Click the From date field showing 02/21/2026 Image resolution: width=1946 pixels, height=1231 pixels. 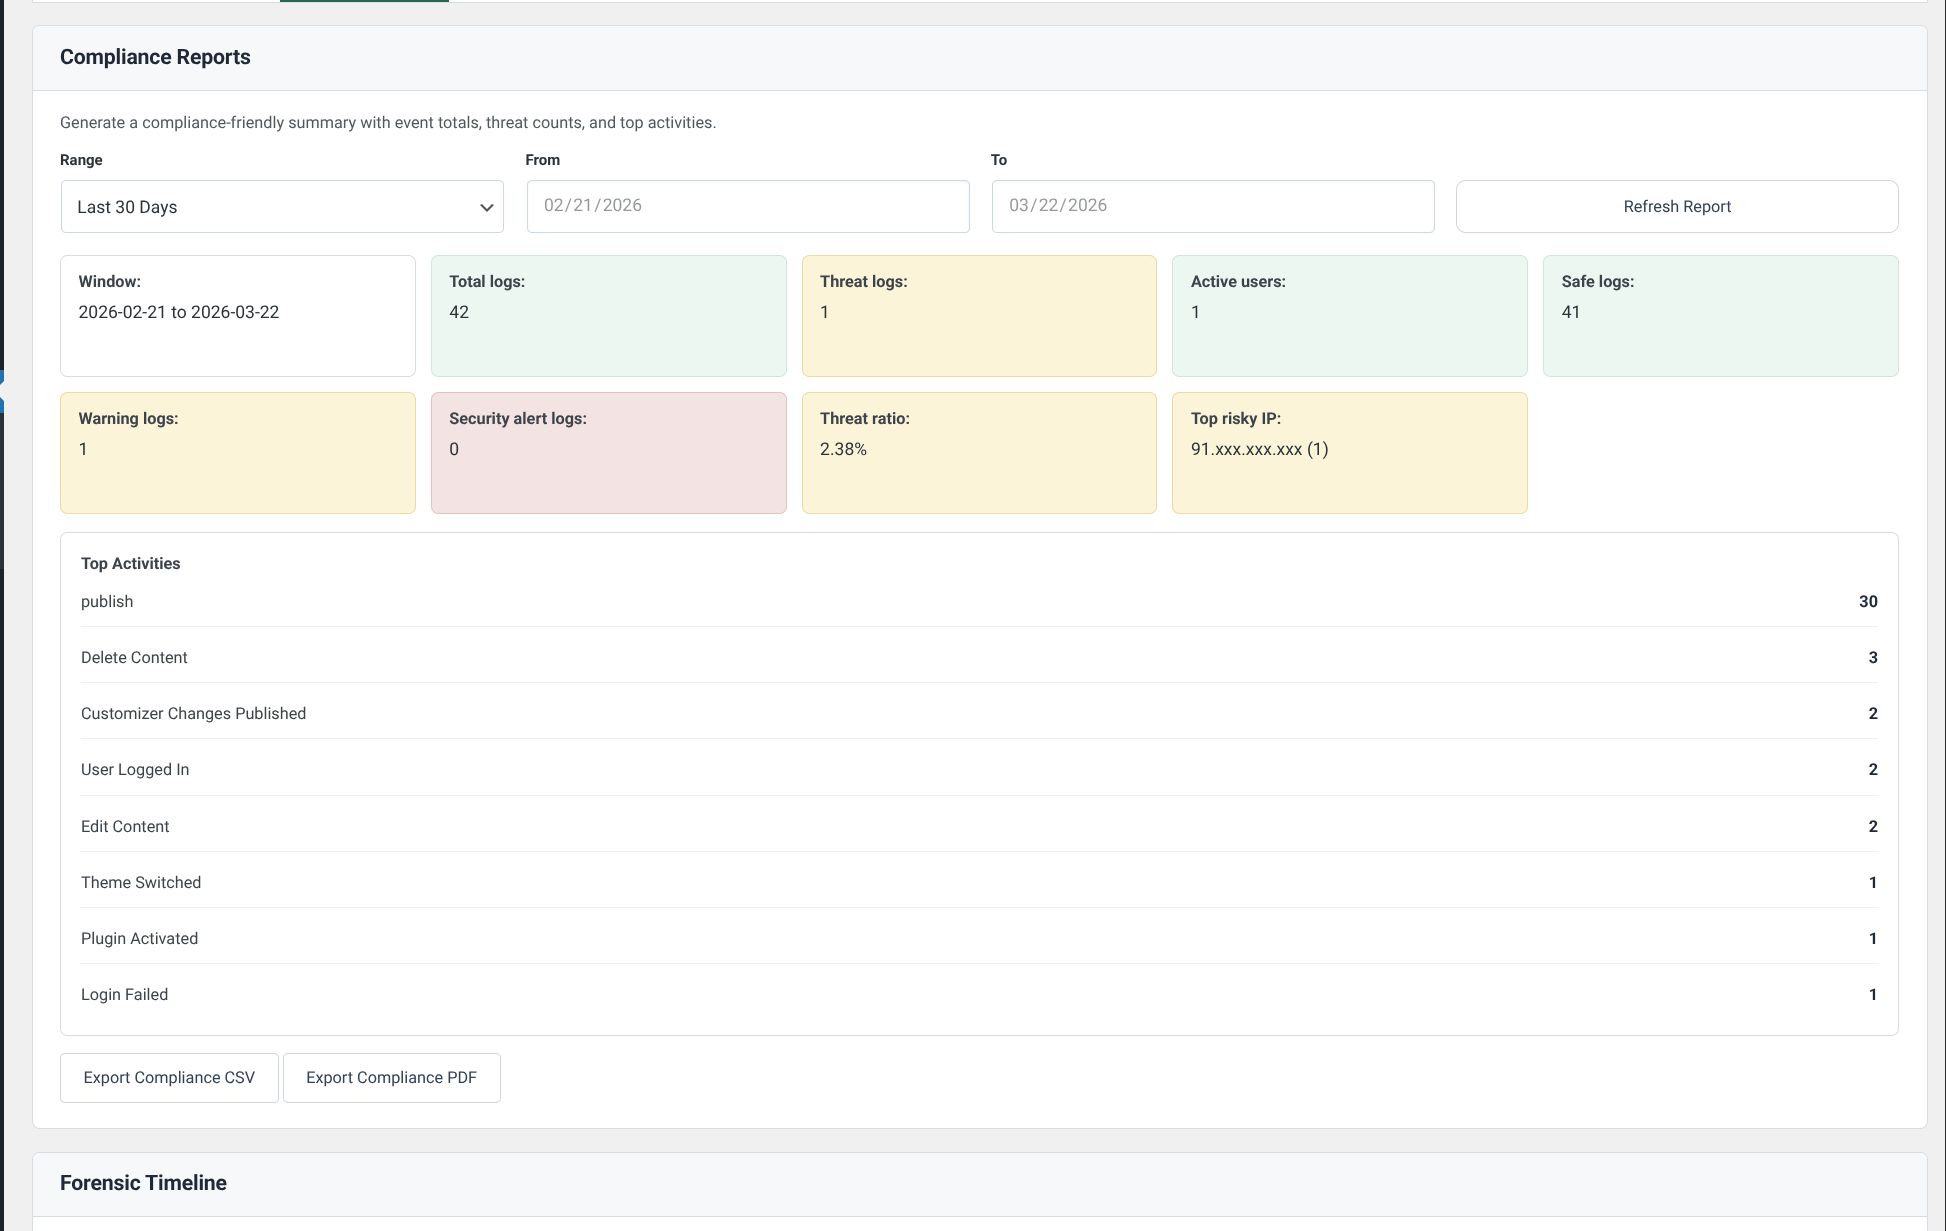[746, 206]
